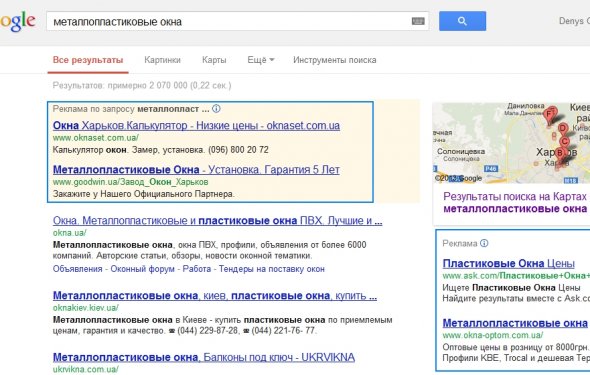Switch to the 'Картинки' tab
The width and height of the screenshot is (590, 375).
coord(163,60)
